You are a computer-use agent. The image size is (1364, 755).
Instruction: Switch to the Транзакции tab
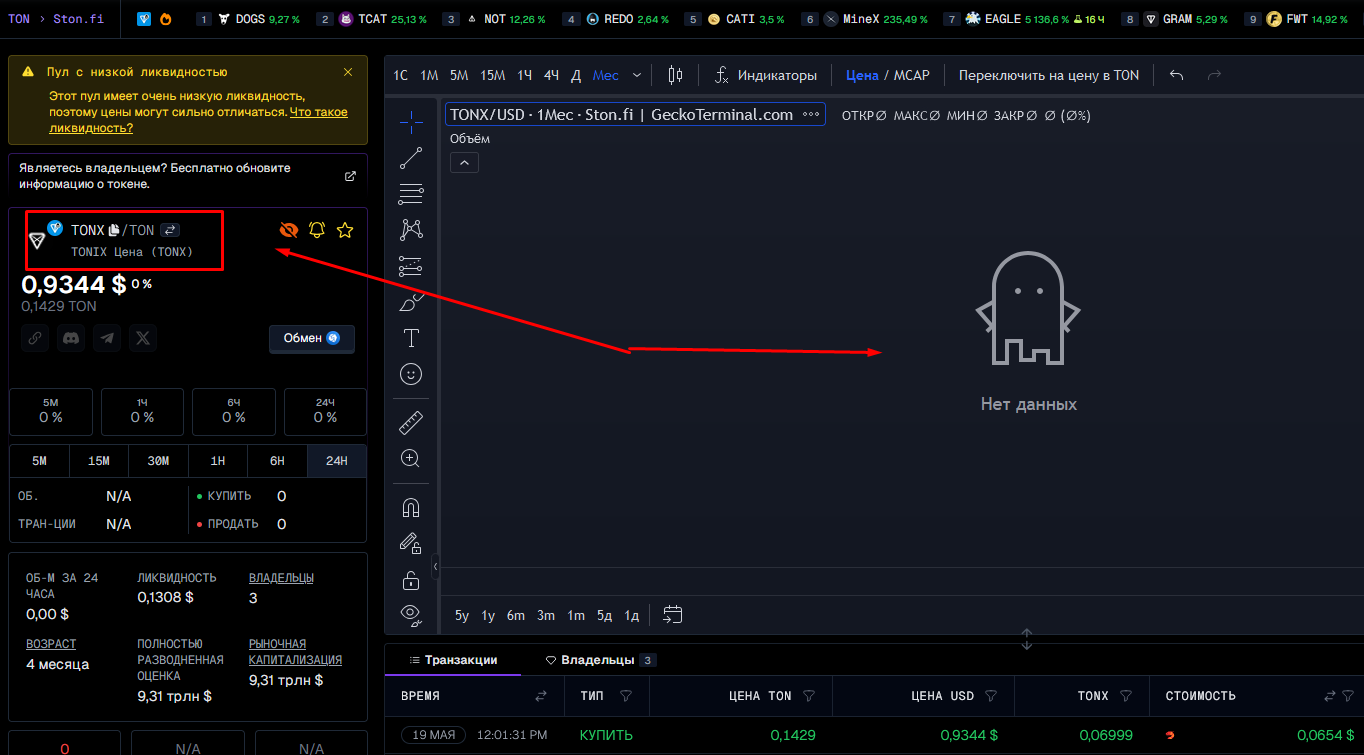click(453, 660)
